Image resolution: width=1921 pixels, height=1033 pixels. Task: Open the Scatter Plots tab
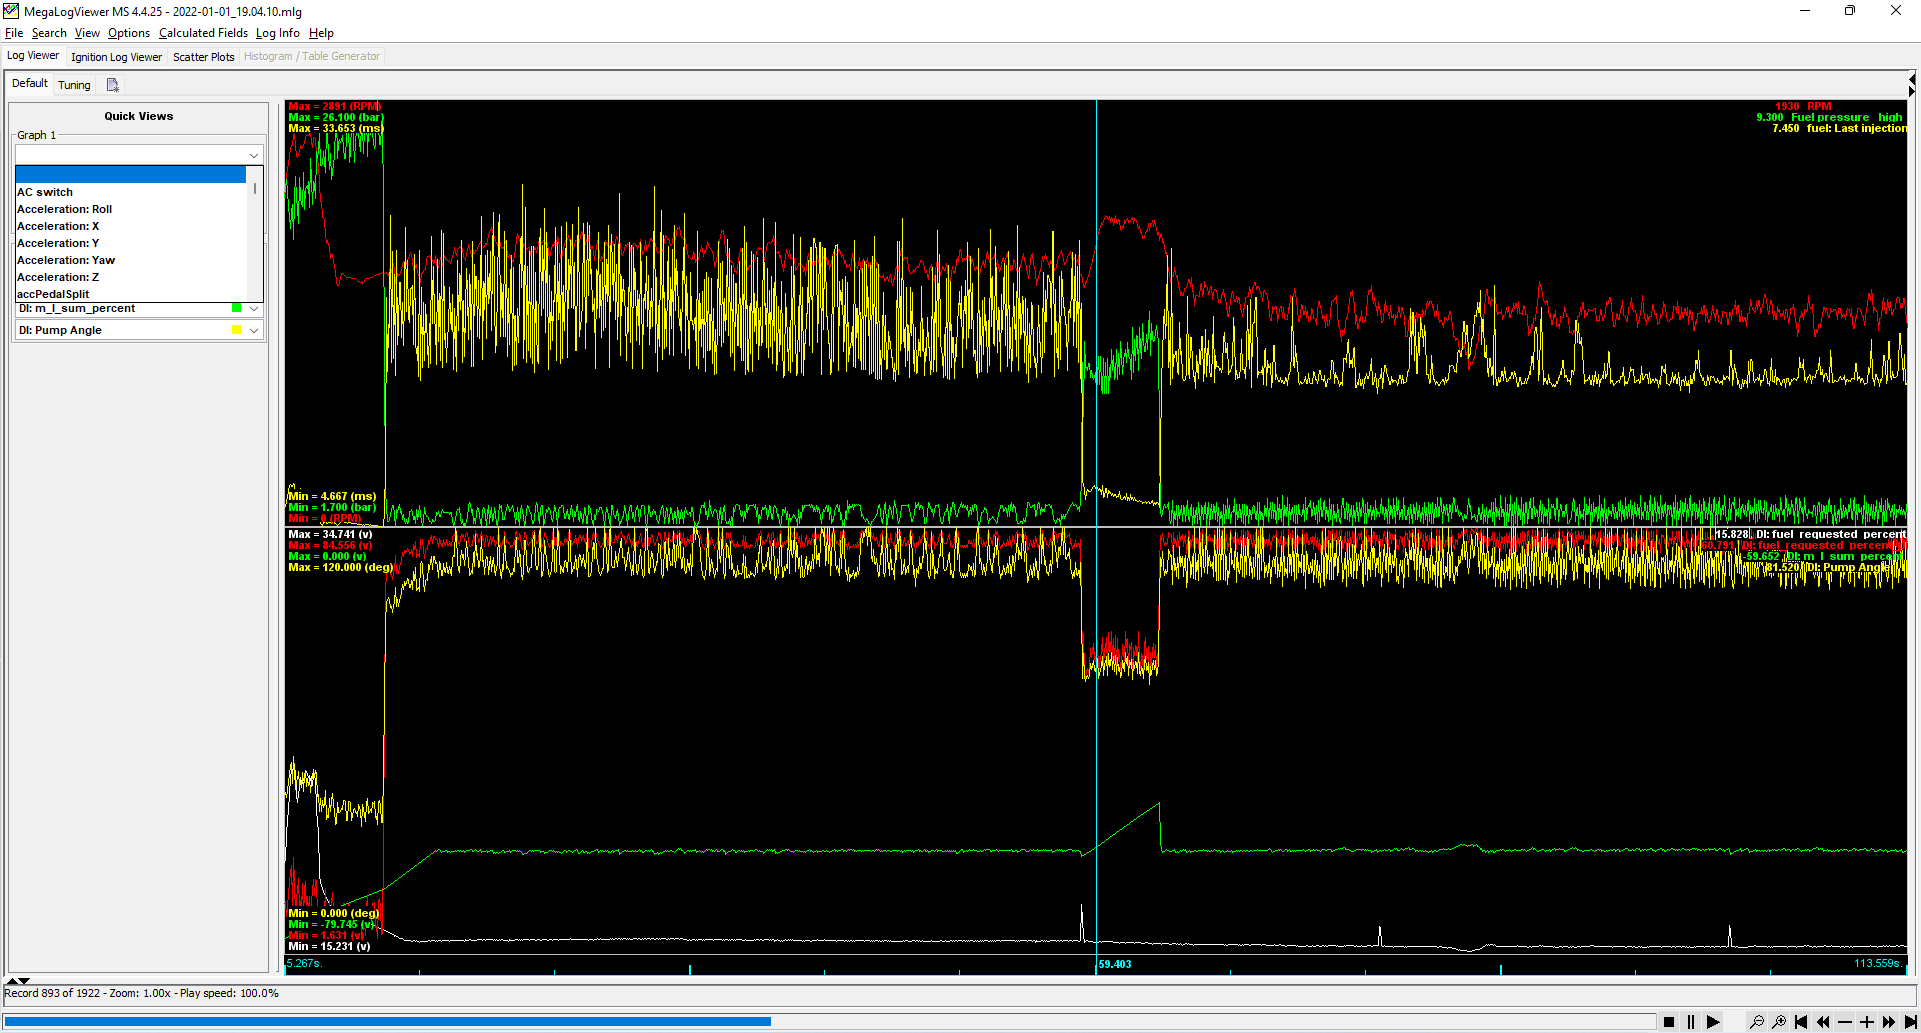(x=204, y=57)
